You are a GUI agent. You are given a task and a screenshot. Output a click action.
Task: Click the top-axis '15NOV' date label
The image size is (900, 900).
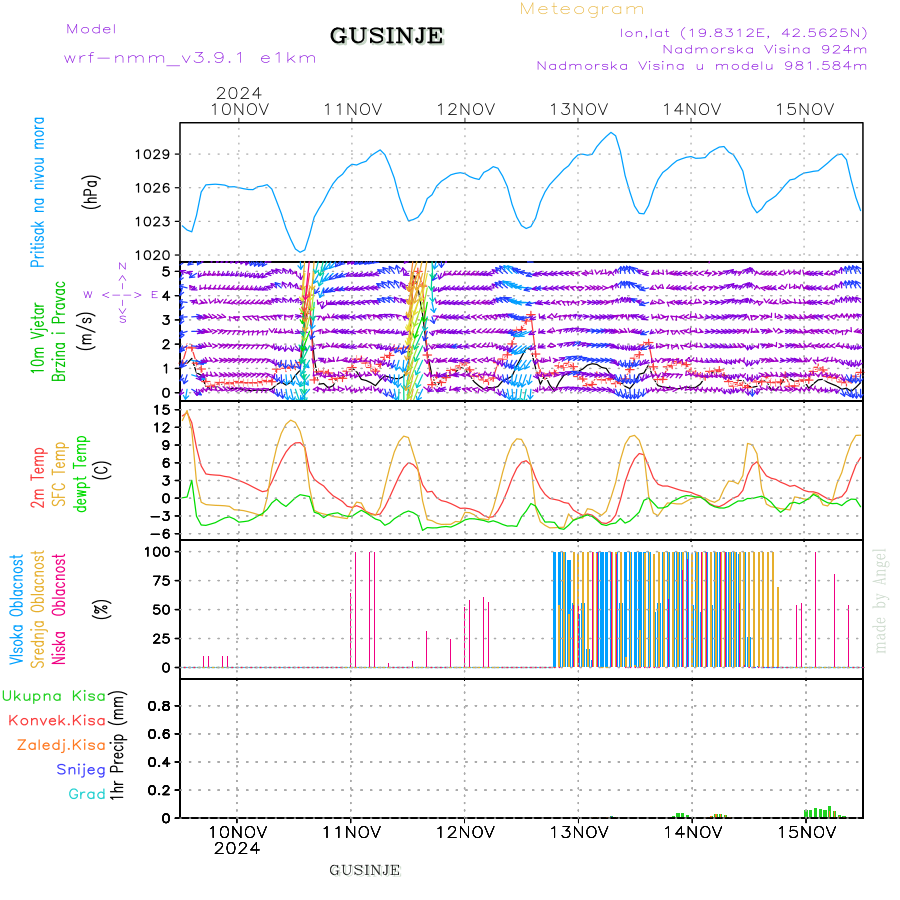pos(805,110)
